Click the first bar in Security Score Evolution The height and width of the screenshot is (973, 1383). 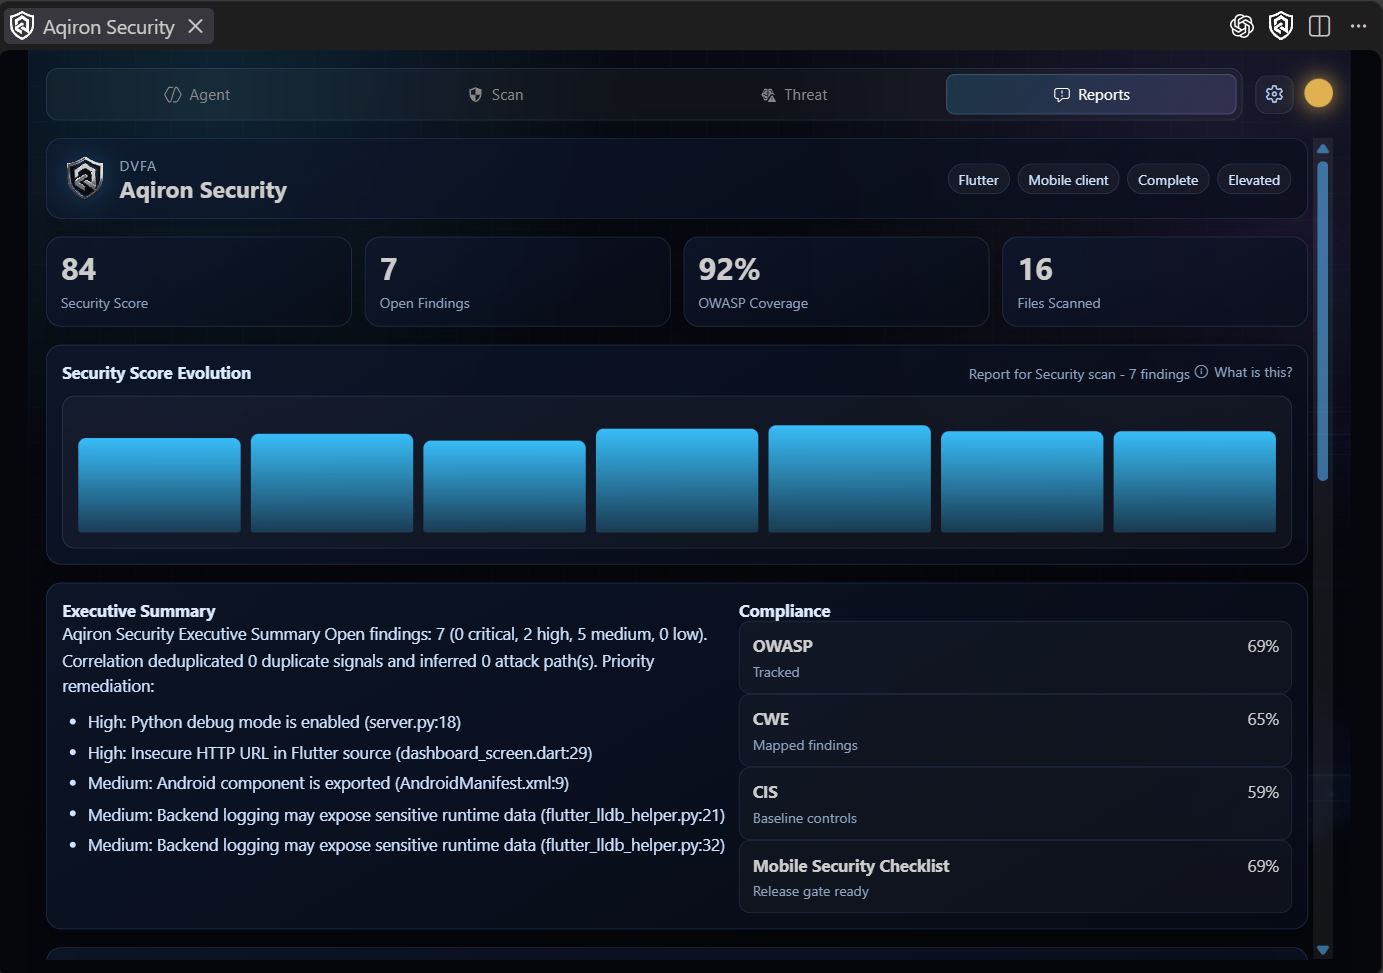pos(159,485)
